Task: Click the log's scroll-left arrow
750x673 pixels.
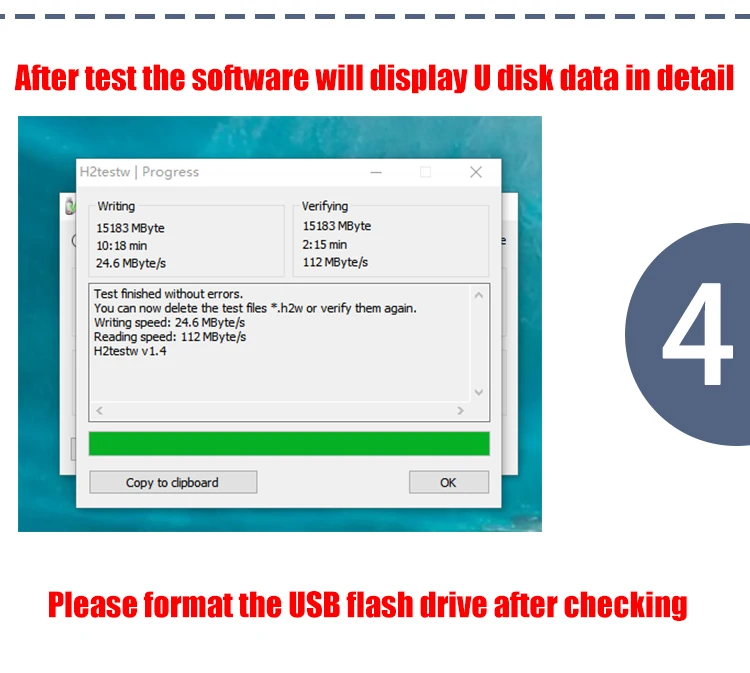Action: 99,410
